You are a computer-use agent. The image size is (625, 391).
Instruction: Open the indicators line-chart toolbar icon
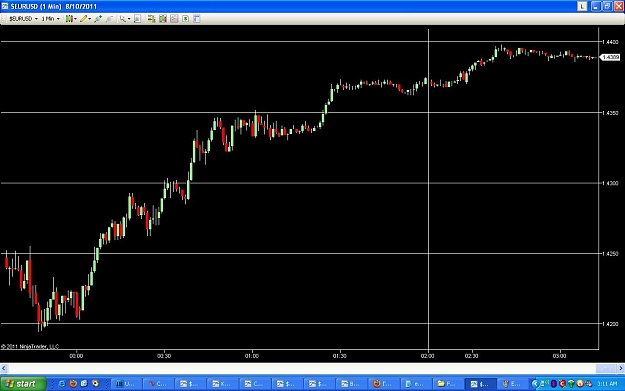(174, 19)
